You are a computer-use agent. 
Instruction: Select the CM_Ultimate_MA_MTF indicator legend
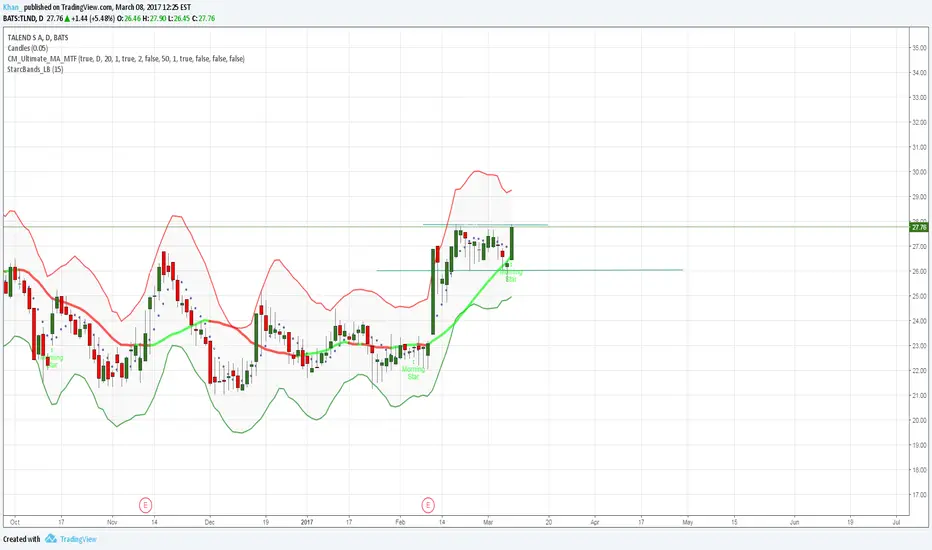coord(126,59)
